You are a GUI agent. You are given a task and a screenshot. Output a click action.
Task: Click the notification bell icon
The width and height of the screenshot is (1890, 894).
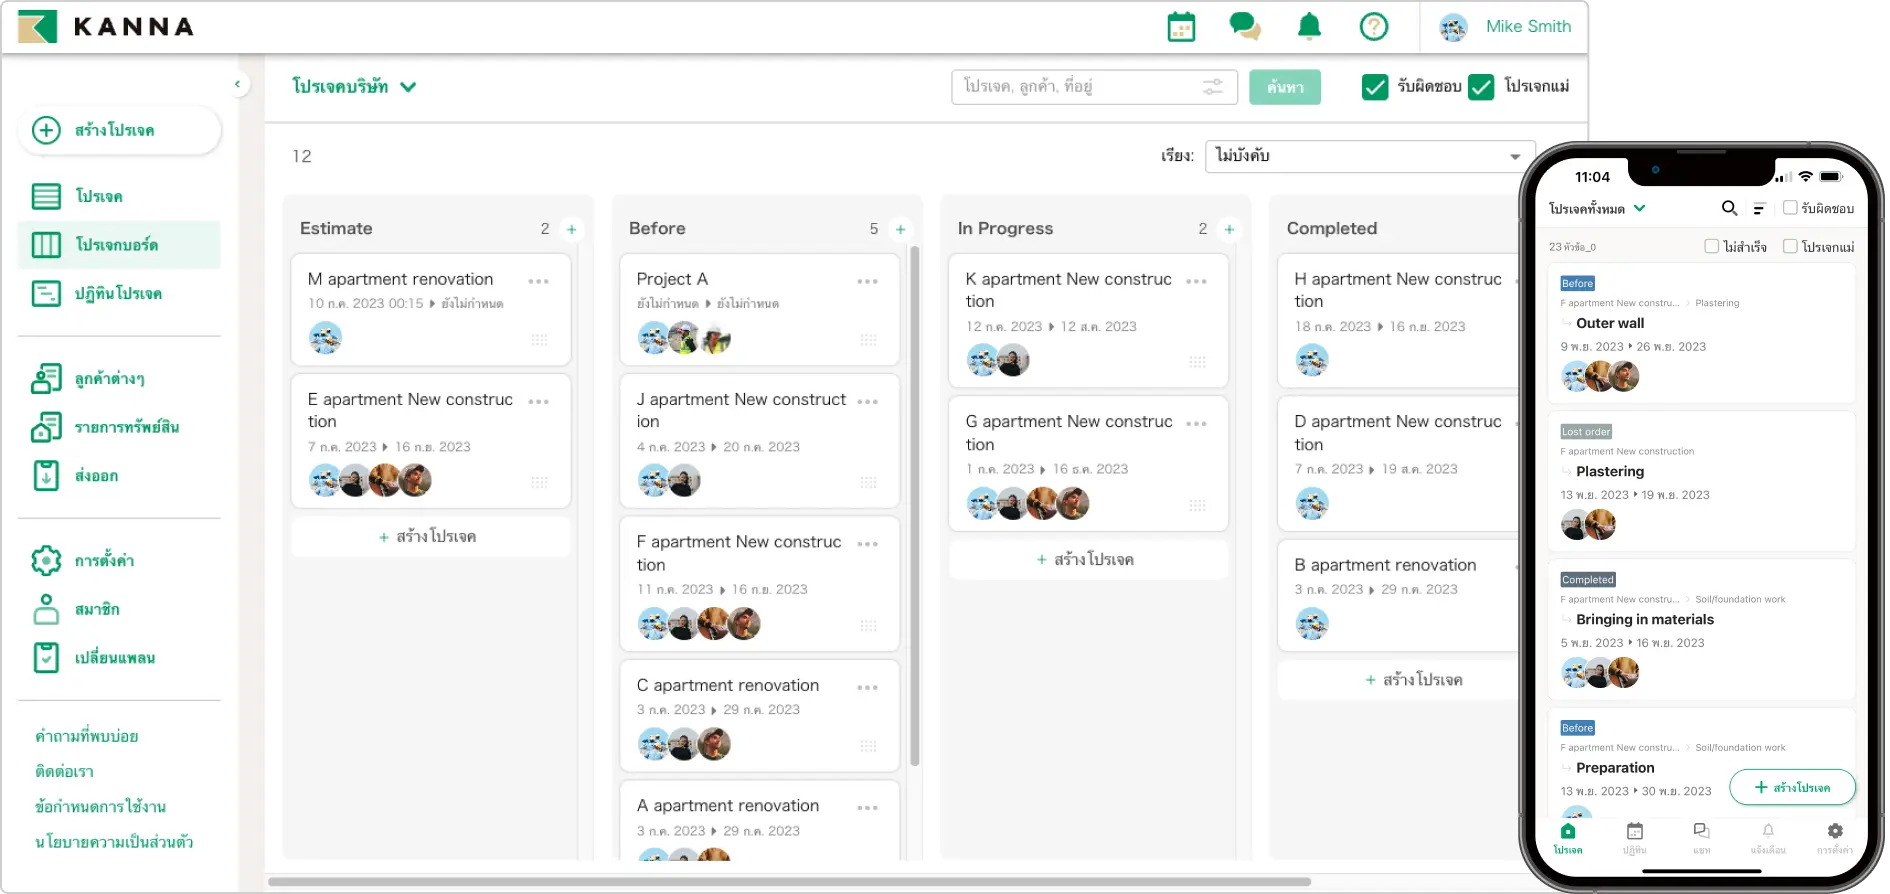[1309, 27]
